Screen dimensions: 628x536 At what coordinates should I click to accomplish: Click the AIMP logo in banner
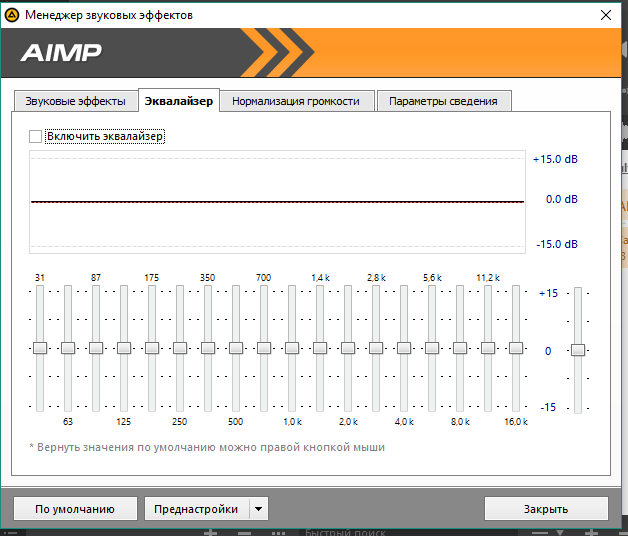pos(61,53)
